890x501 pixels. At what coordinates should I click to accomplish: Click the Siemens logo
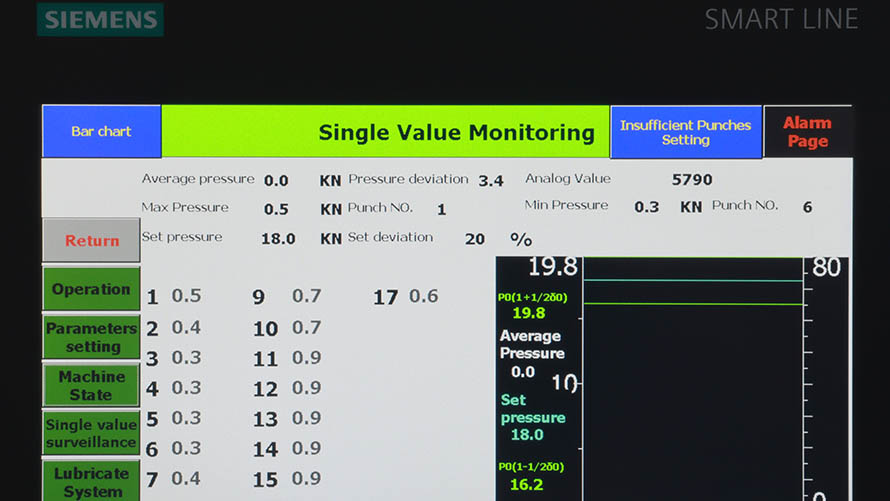pyautogui.click(x=100, y=20)
